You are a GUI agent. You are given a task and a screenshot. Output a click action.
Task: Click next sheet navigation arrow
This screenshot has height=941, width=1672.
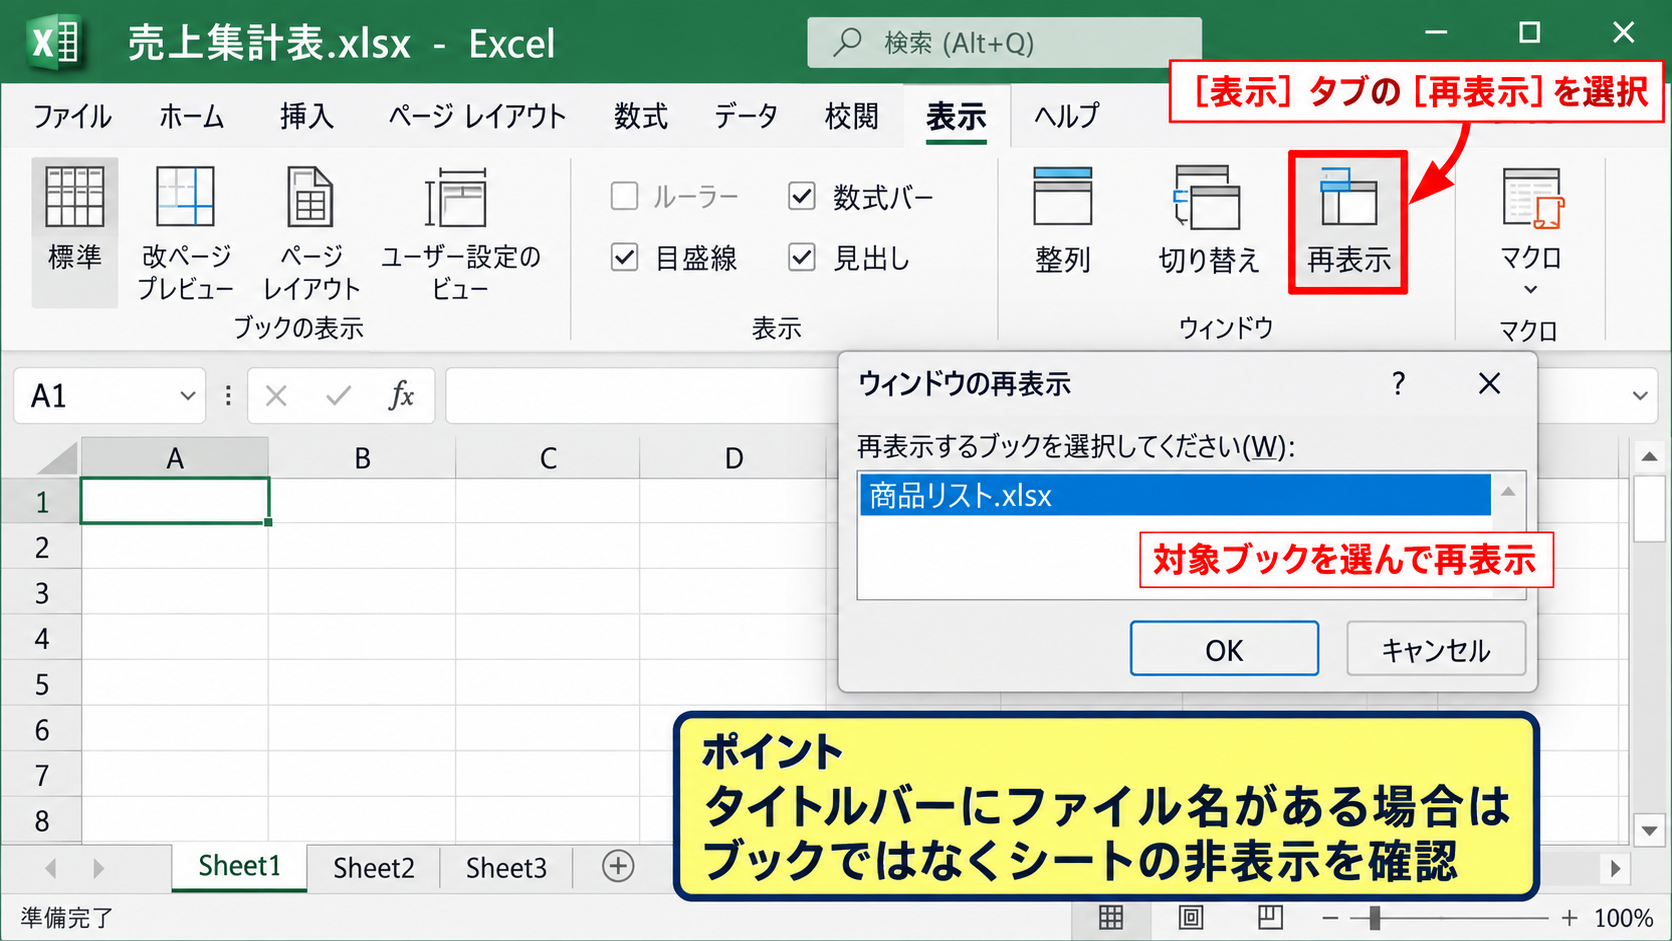tap(98, 868)
